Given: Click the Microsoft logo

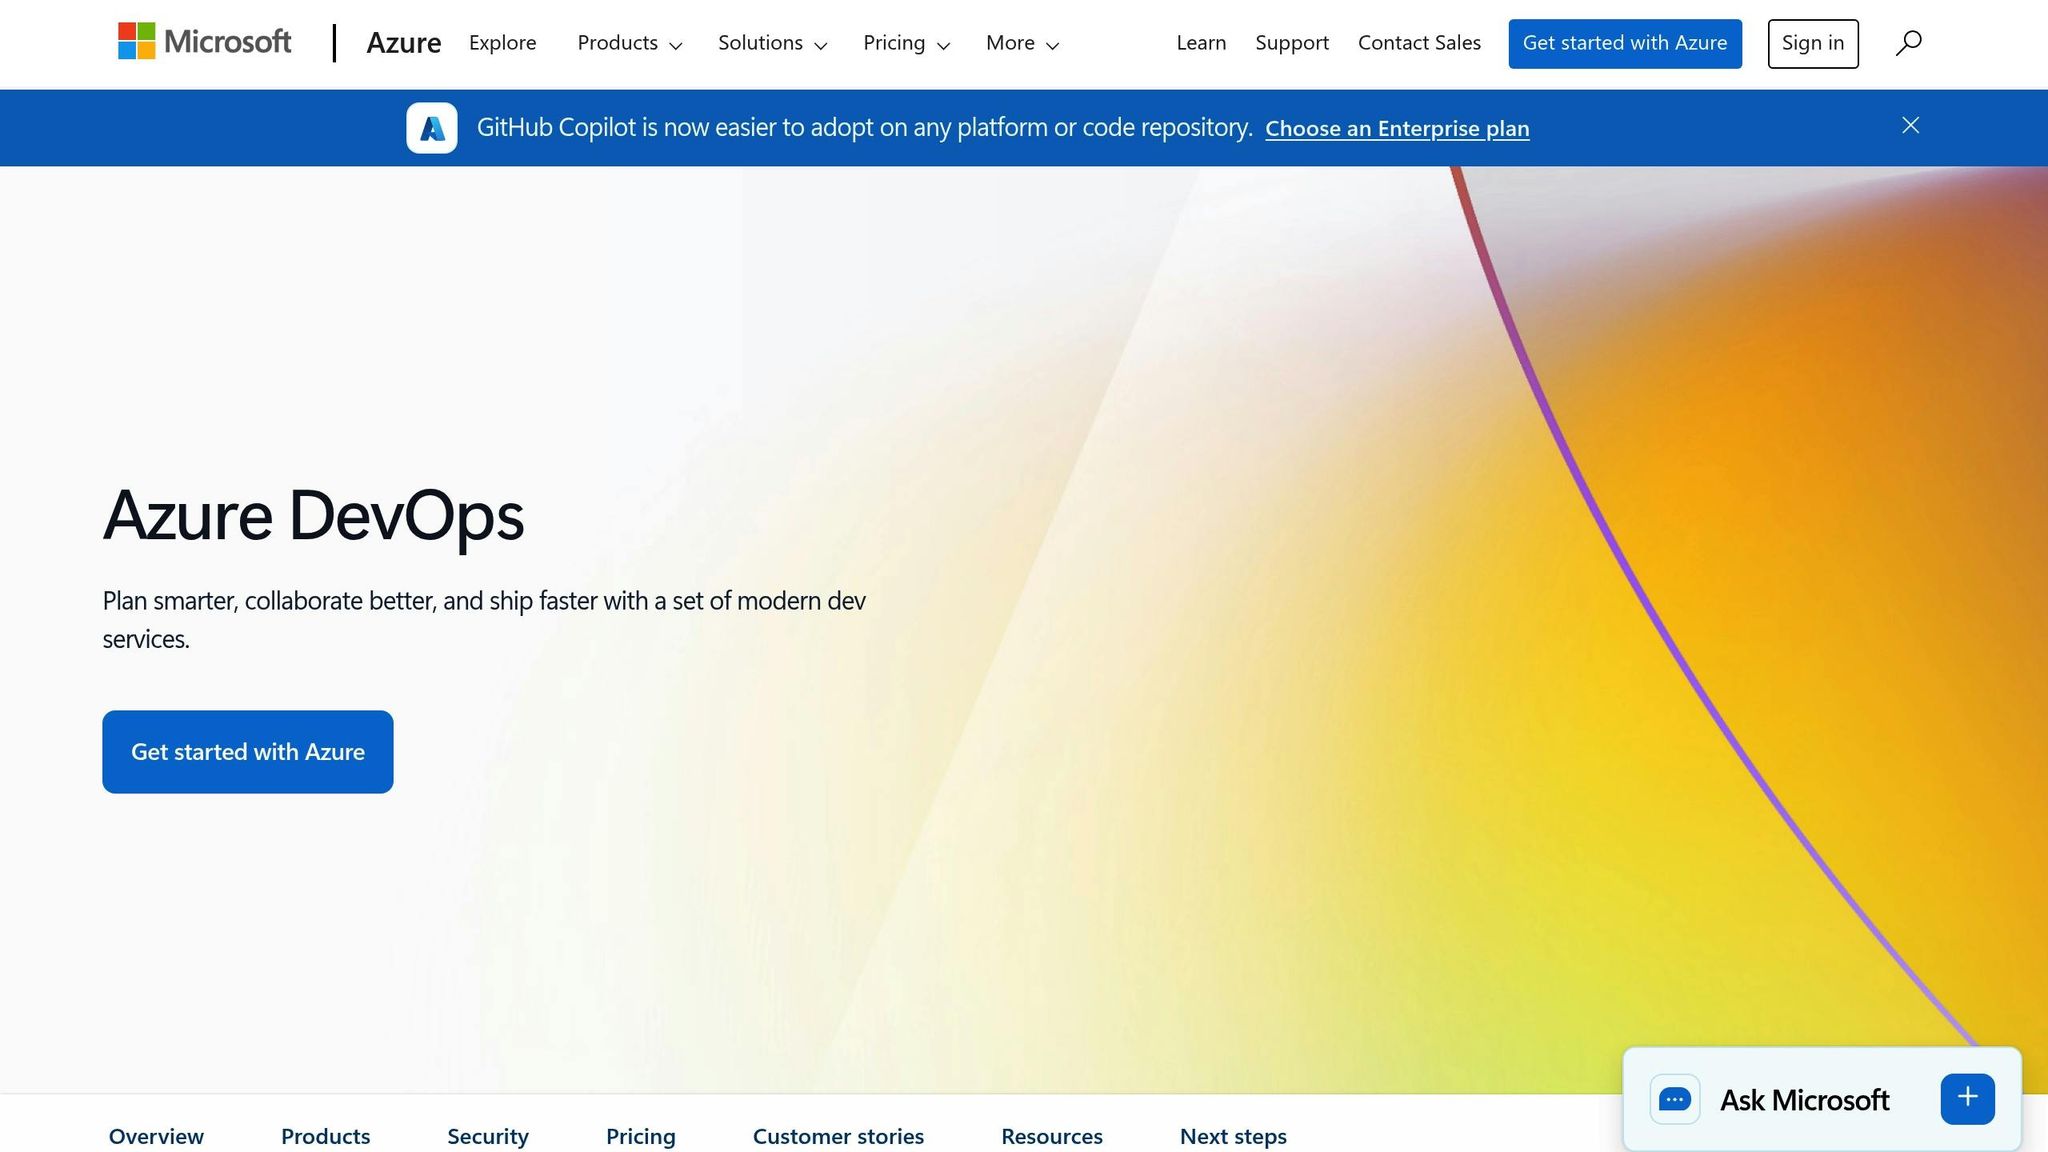Looking at the screenshot, I should (203, 42).
